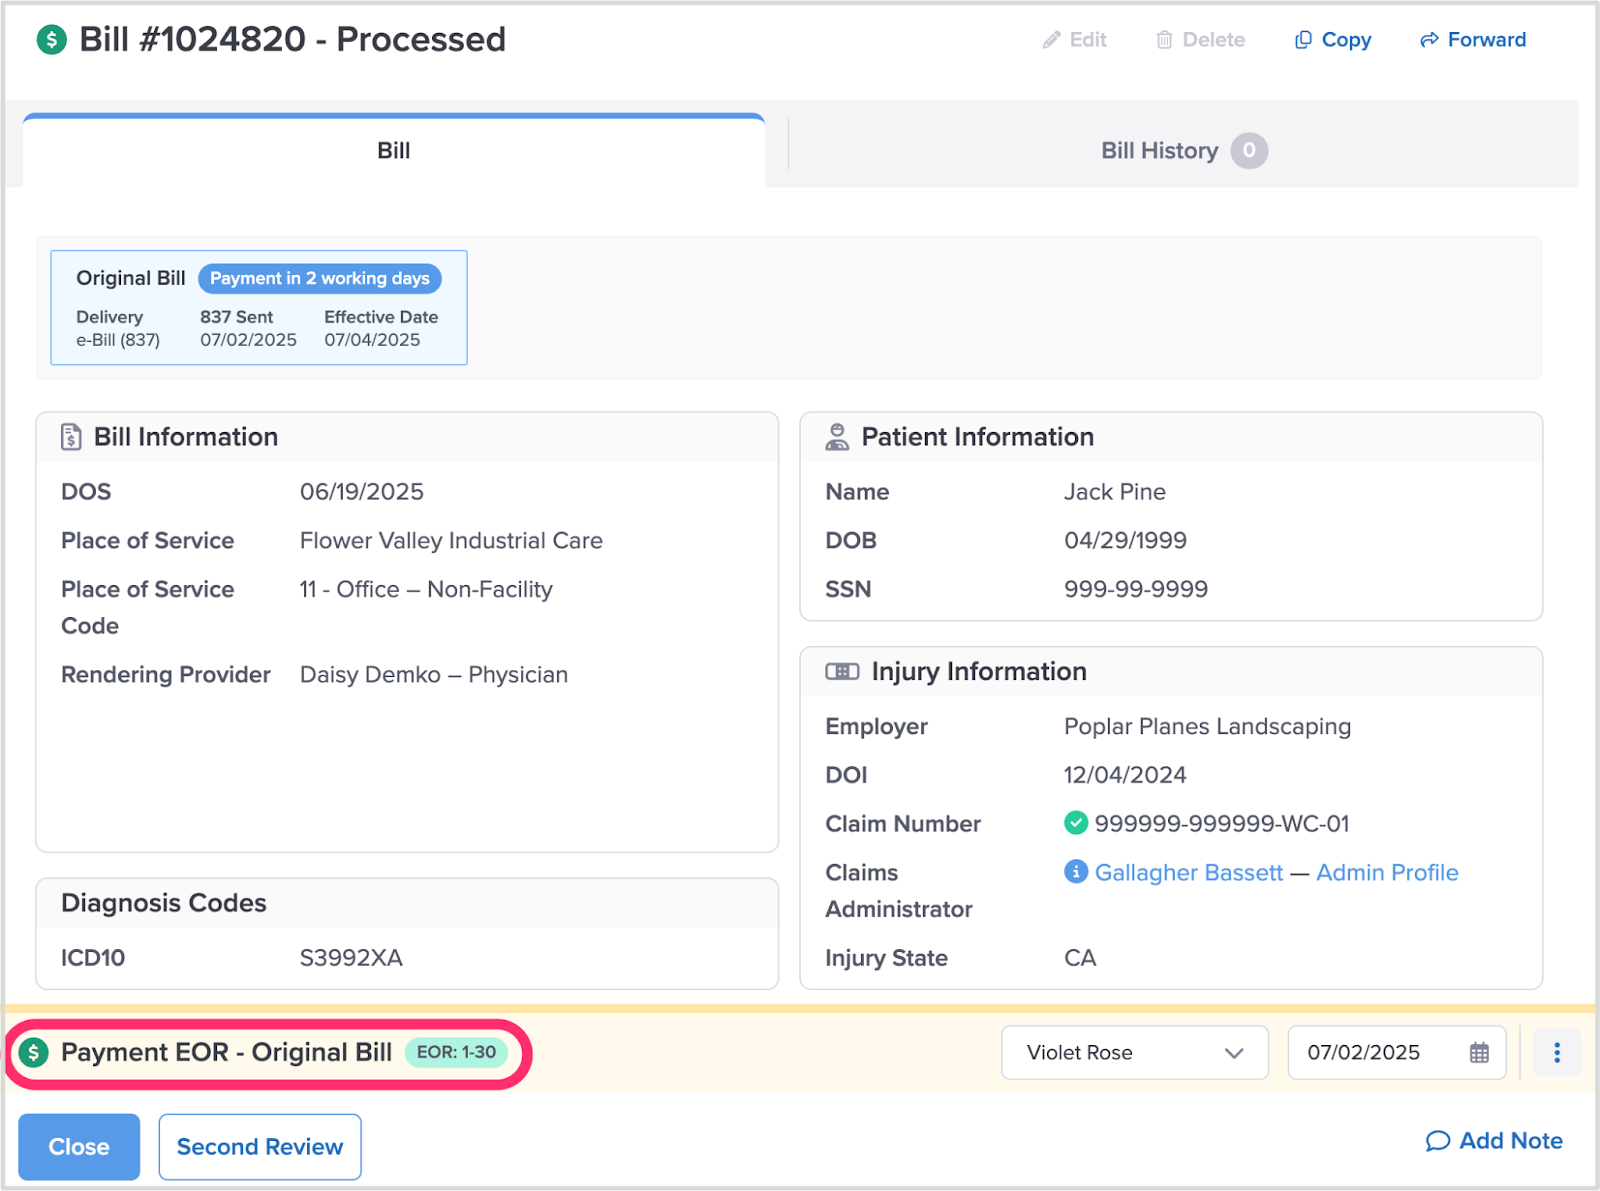This screenshot has width=1600, height=1191.
Task: Click the blue info icon beside Gallagher Bassett
Action: 1076,872
